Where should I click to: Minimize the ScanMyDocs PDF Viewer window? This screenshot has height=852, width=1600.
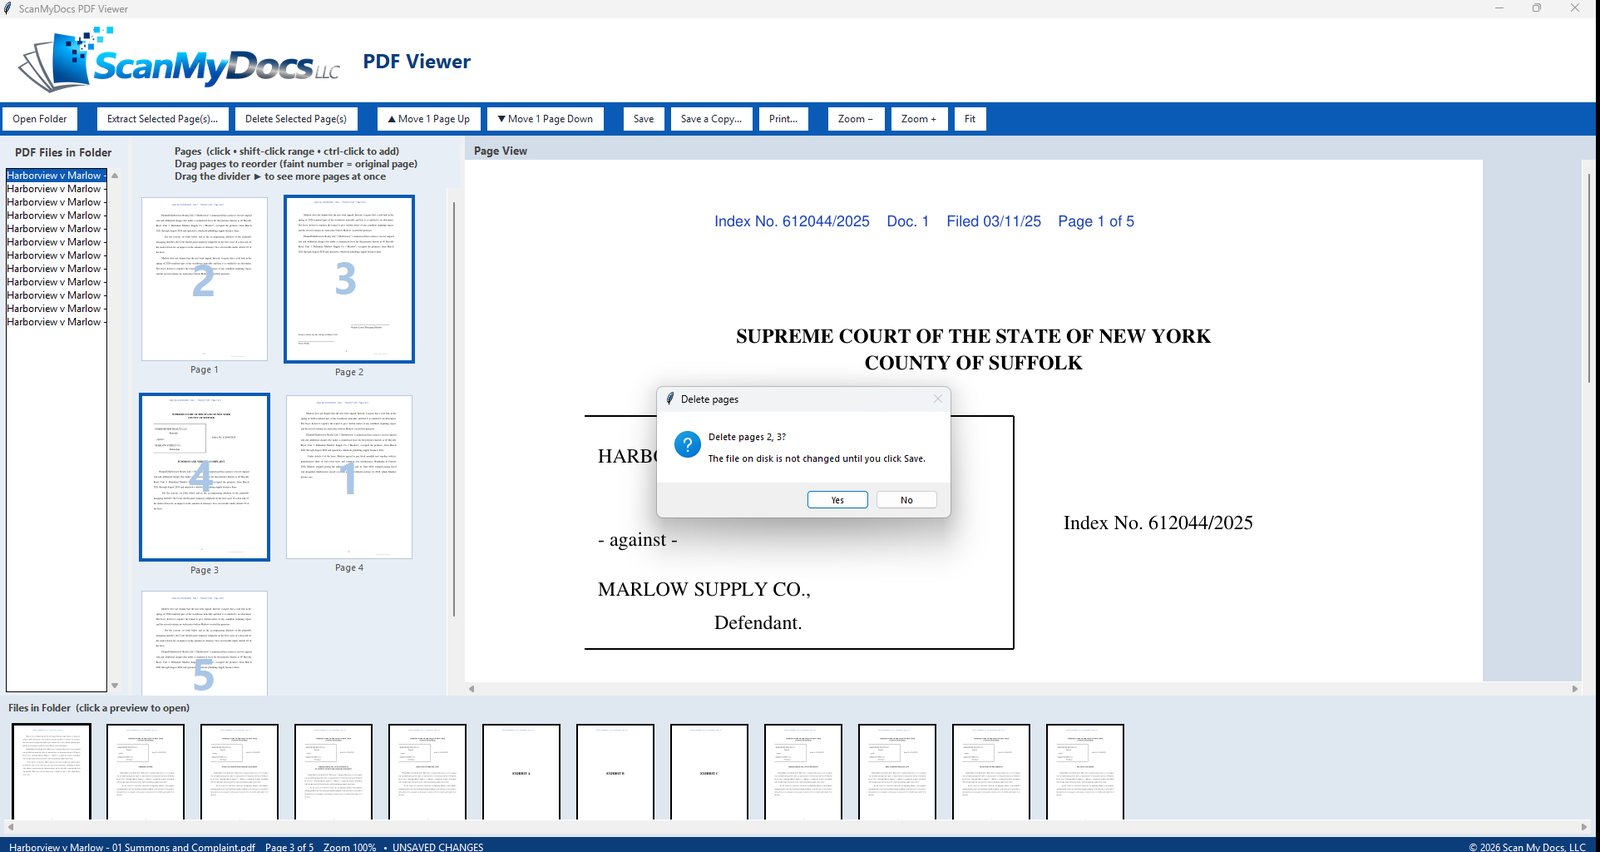tap(1499, 8)
